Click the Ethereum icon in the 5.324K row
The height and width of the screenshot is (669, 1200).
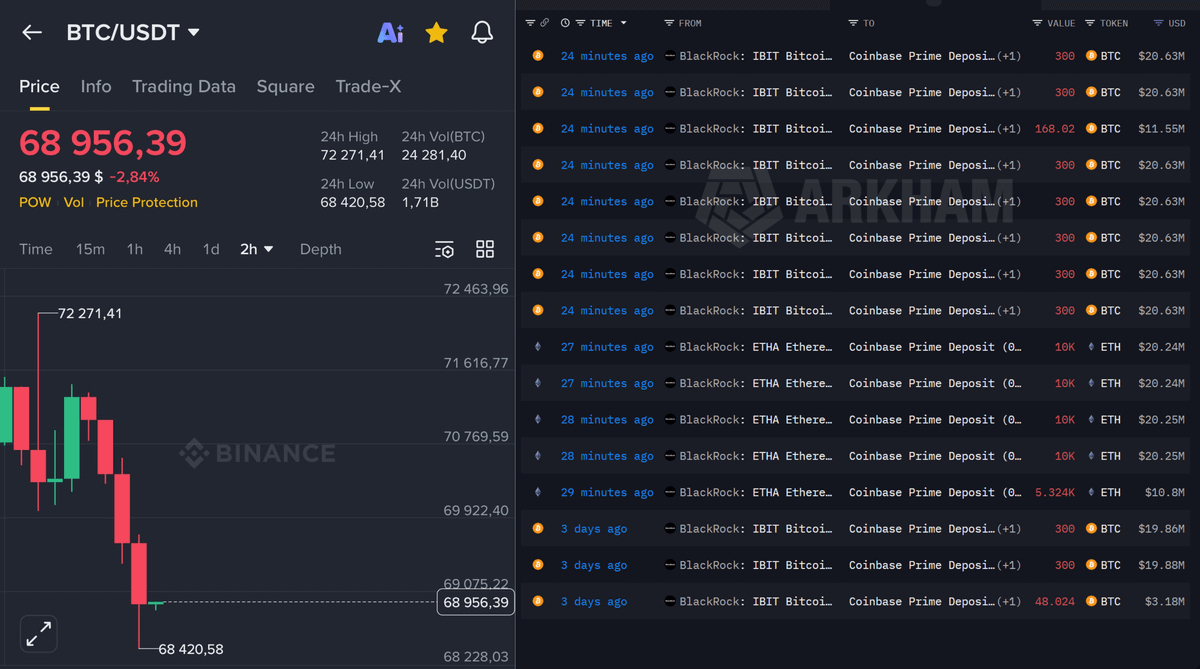(538, 492)
